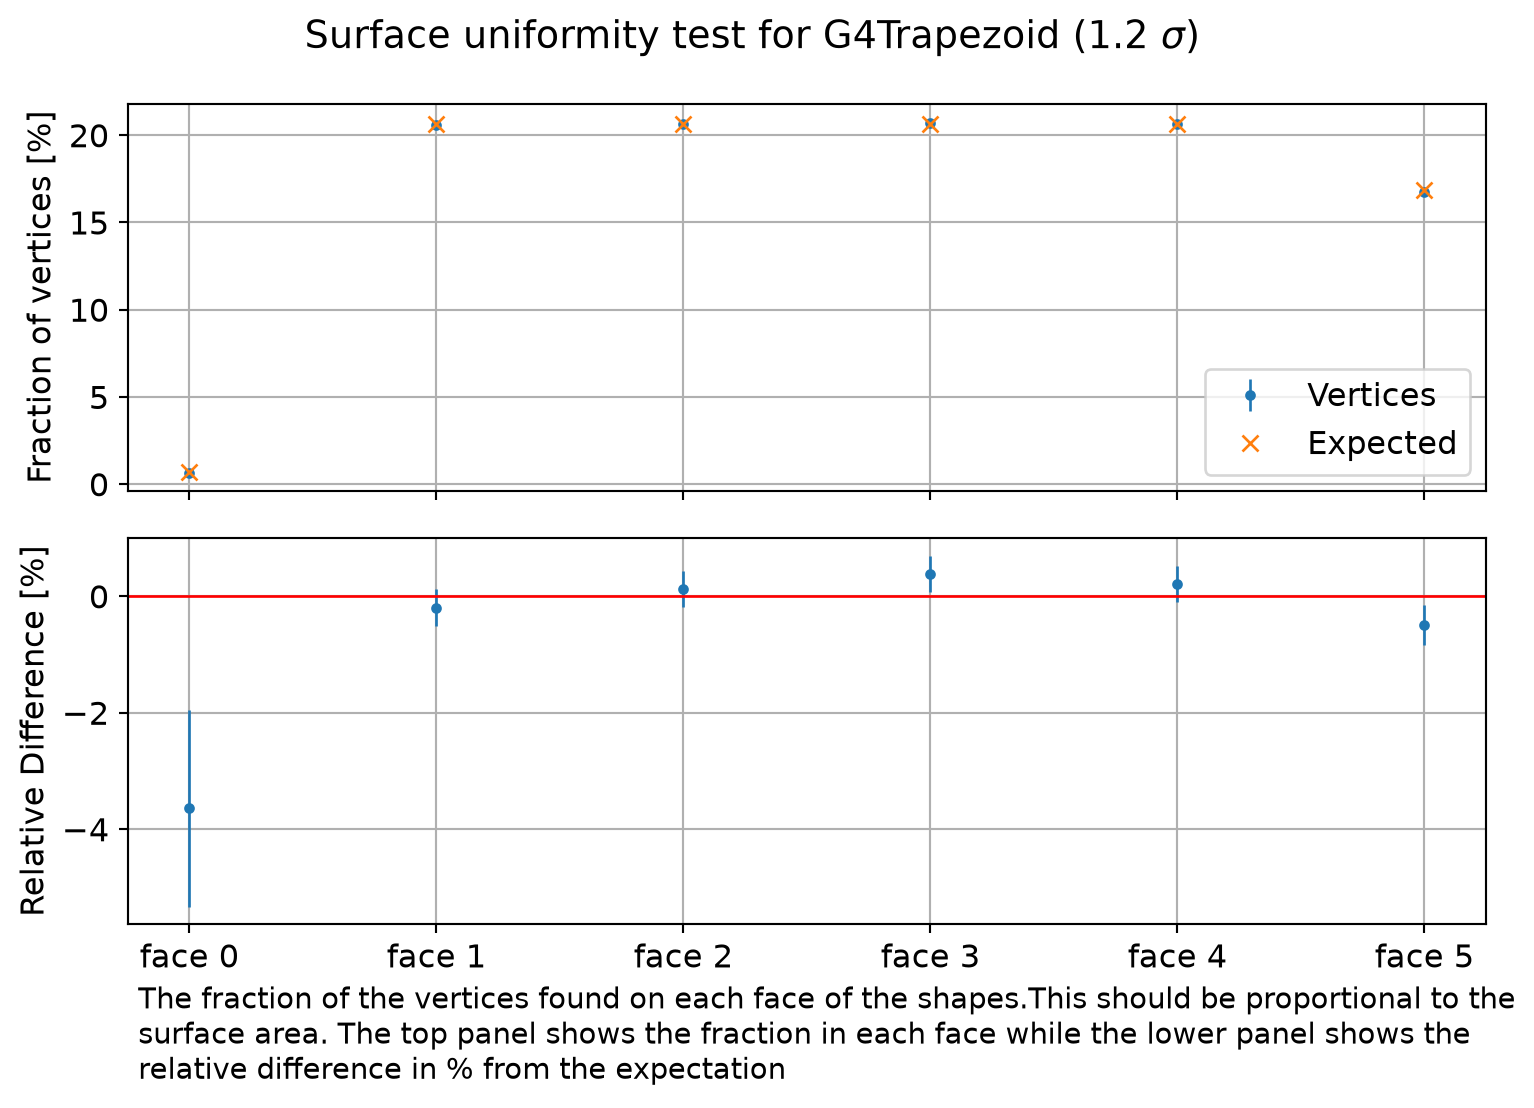Click the face 4 expected marker in top panel
Viewport: 1534px width, 1108px height.
click(x=1177, y=124)
